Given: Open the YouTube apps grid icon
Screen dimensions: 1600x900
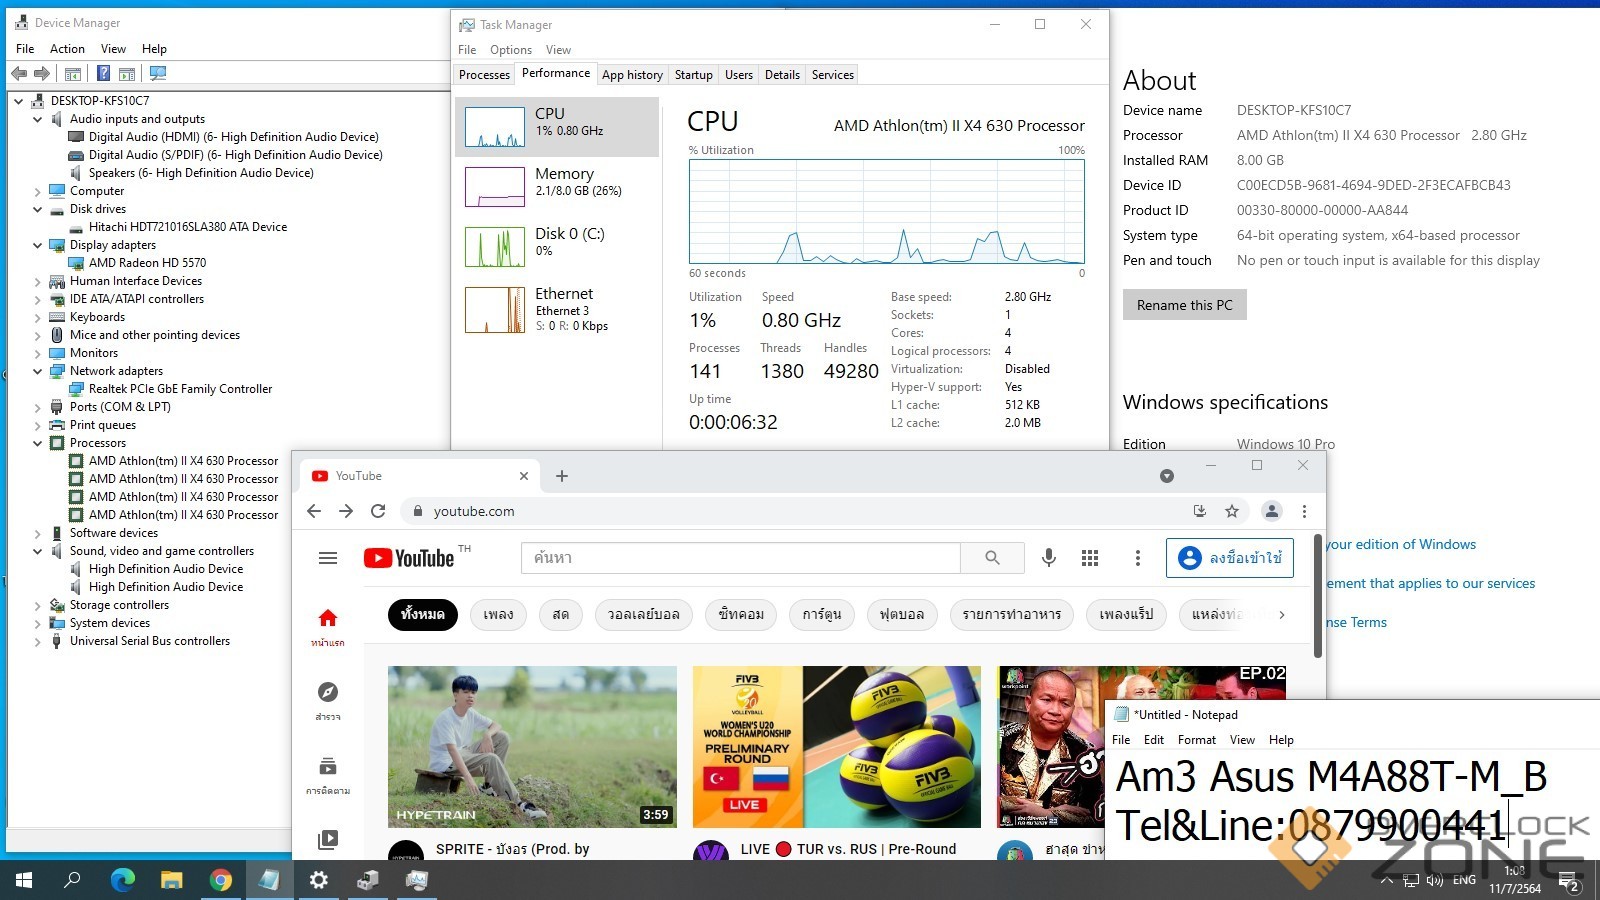Looking at the screenshot, I should point(1090,558).
